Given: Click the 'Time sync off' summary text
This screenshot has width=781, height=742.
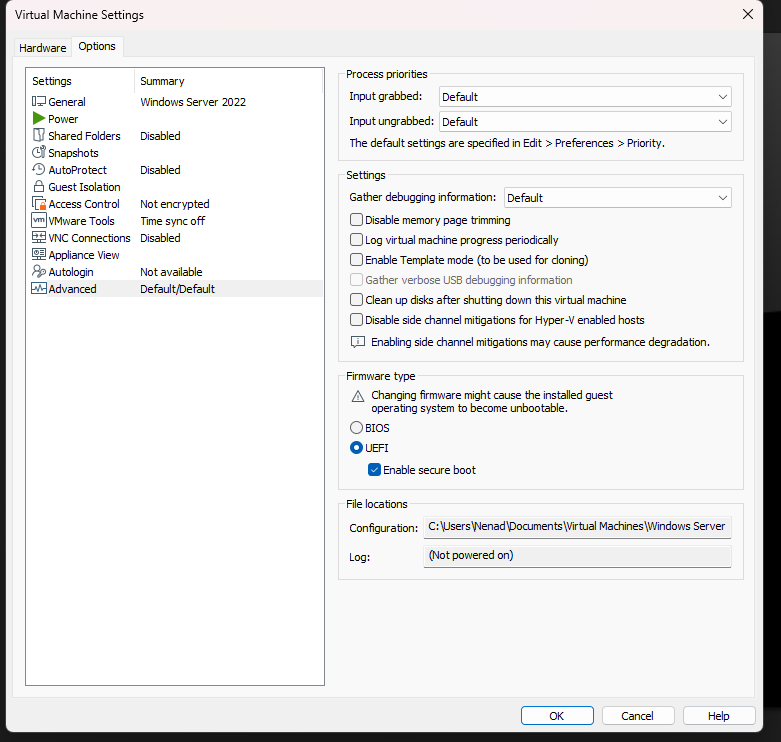Looking at the screenshot, I should tap(172, 221).
